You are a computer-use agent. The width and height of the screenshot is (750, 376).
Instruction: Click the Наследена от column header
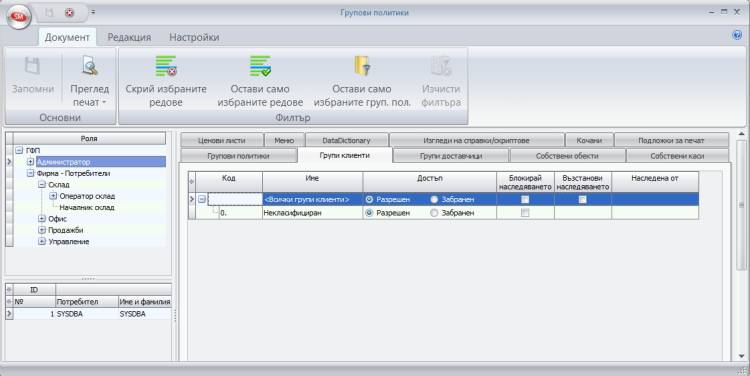click(x=655, y=182)
